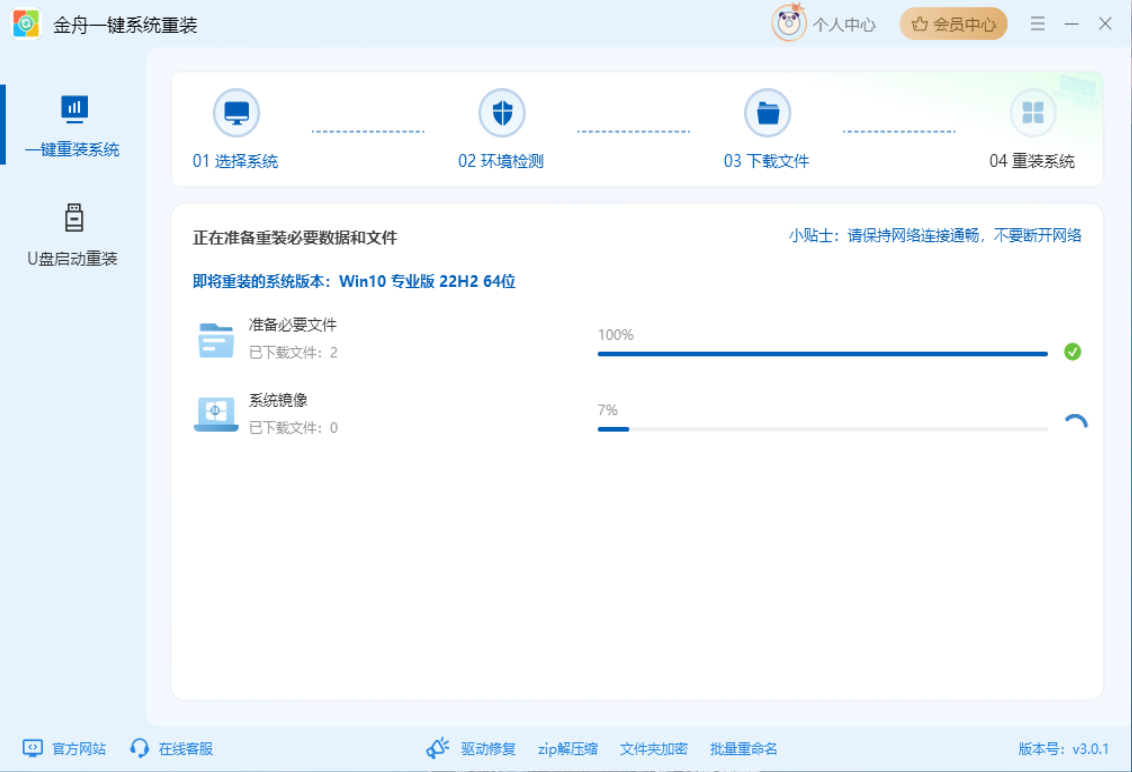Click the 在线客服 headset icon
Screen dimensions: 1132x772
139,748
